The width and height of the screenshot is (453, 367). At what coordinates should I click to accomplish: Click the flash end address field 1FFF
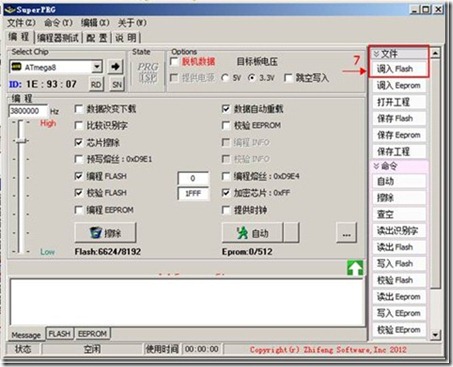point(193,194)
